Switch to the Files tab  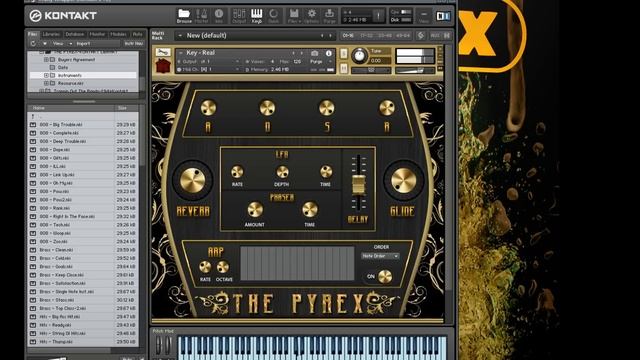pyautogui.click(x=33, y=34)
